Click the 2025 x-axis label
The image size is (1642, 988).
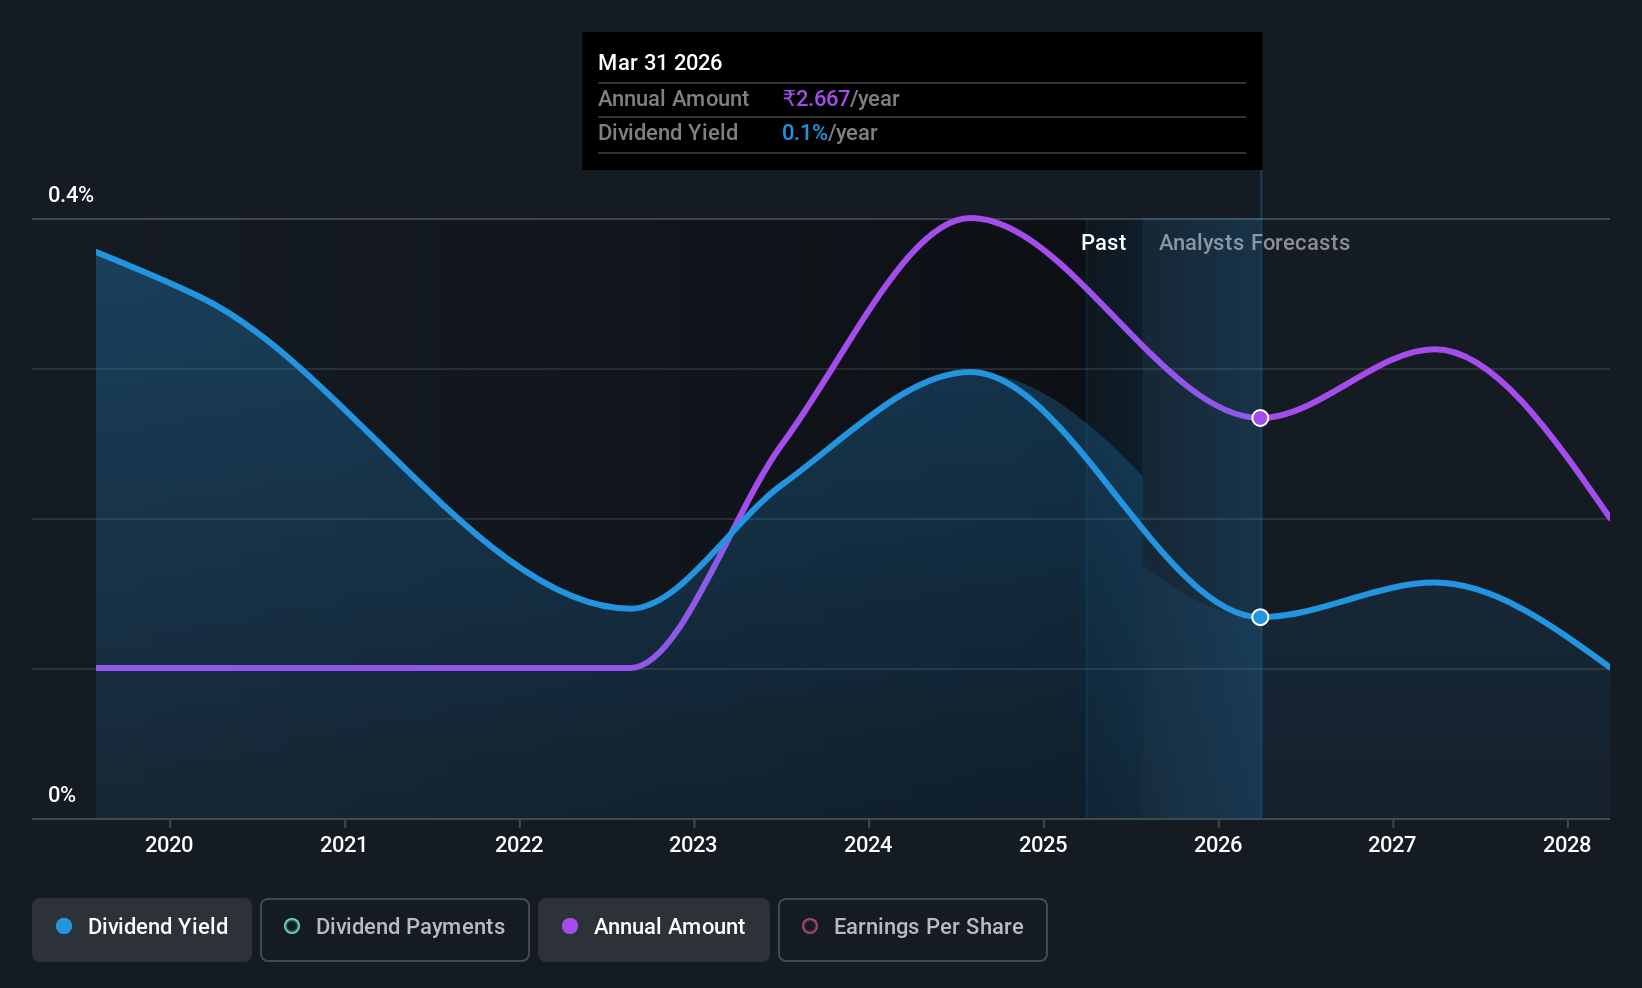pyautogui.click(x=1043, y=845)
